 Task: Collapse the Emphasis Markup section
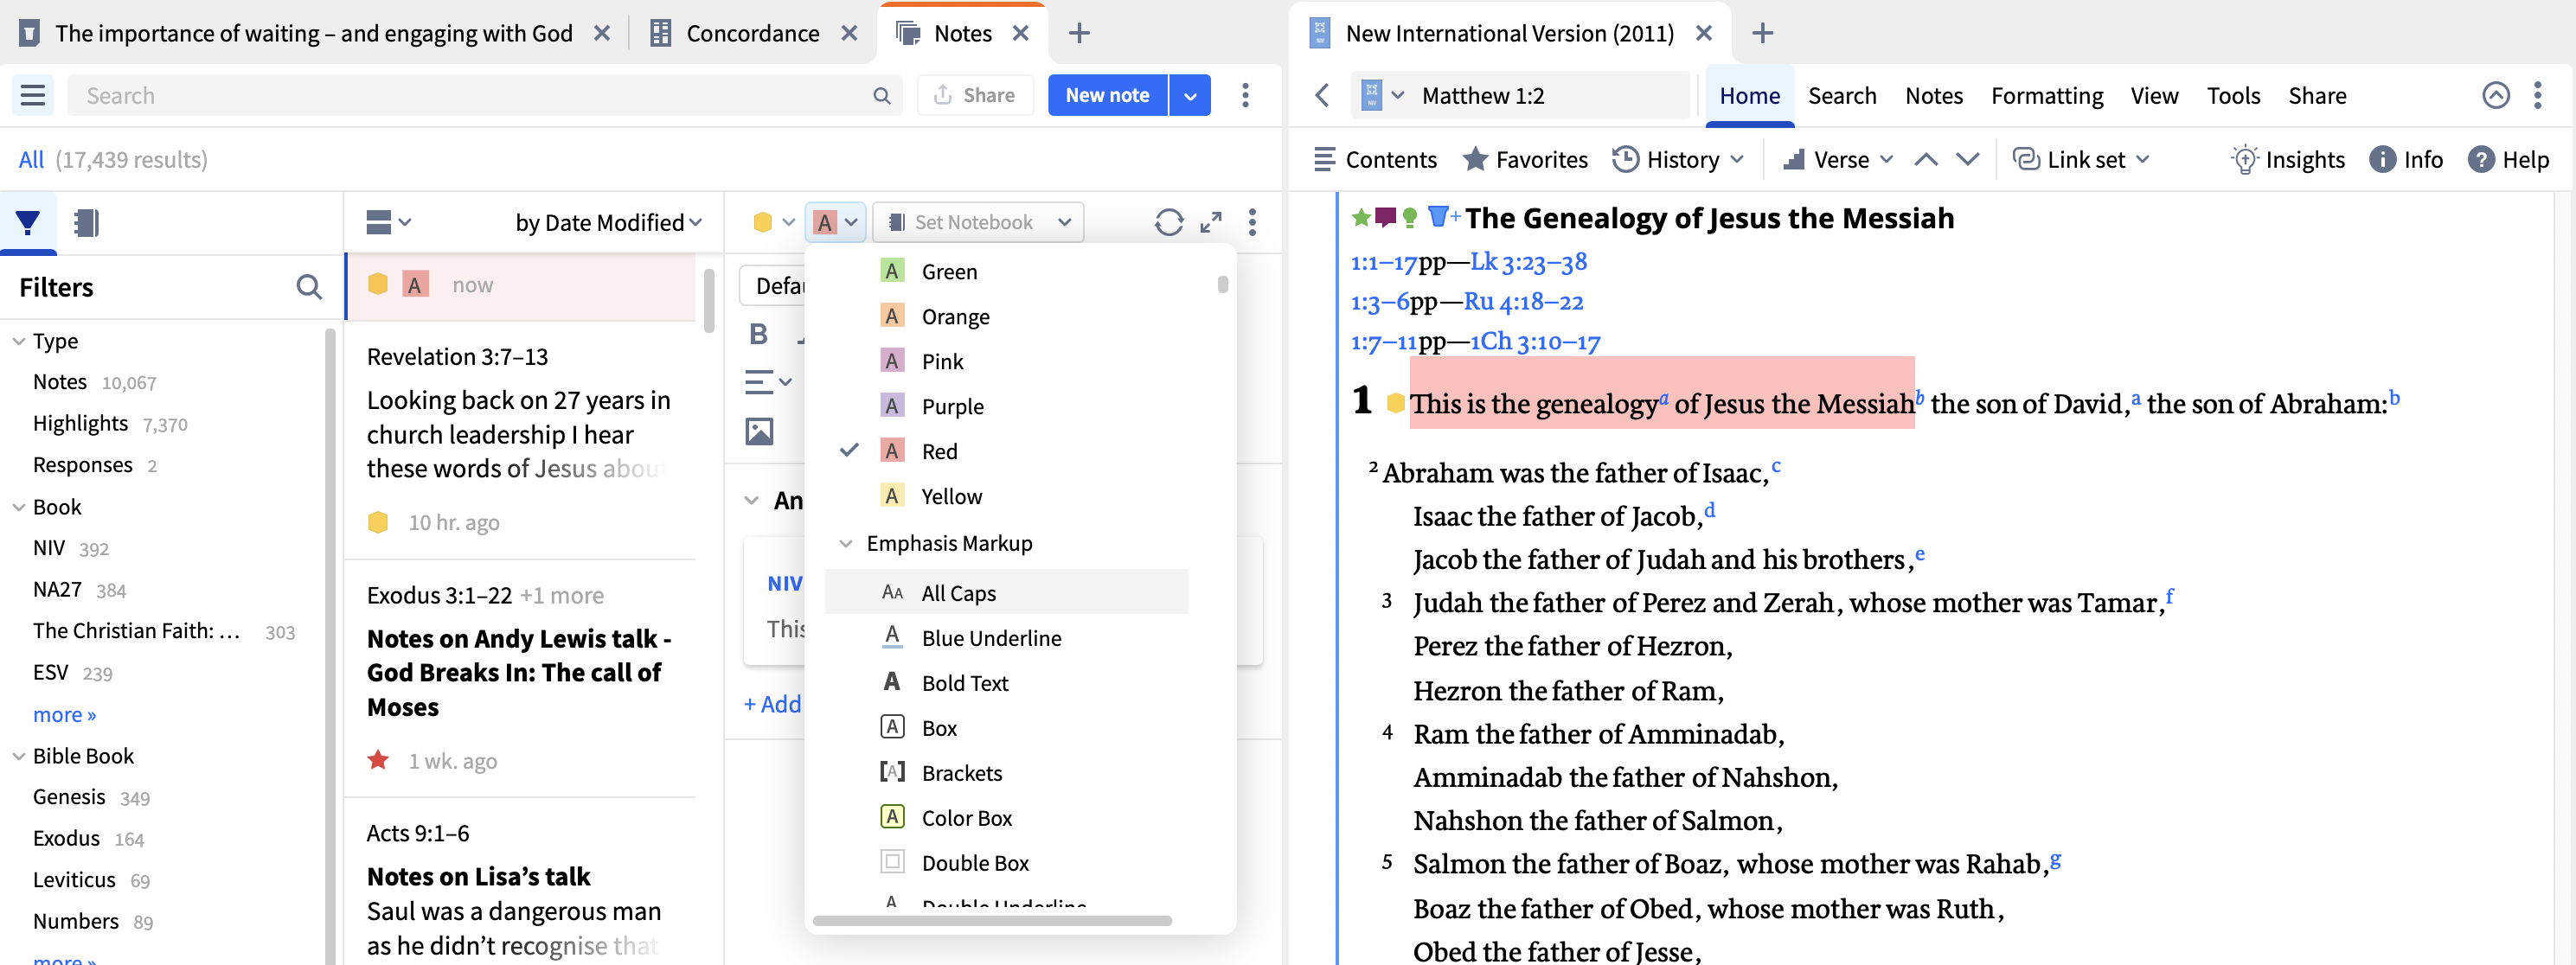[846, 543]
